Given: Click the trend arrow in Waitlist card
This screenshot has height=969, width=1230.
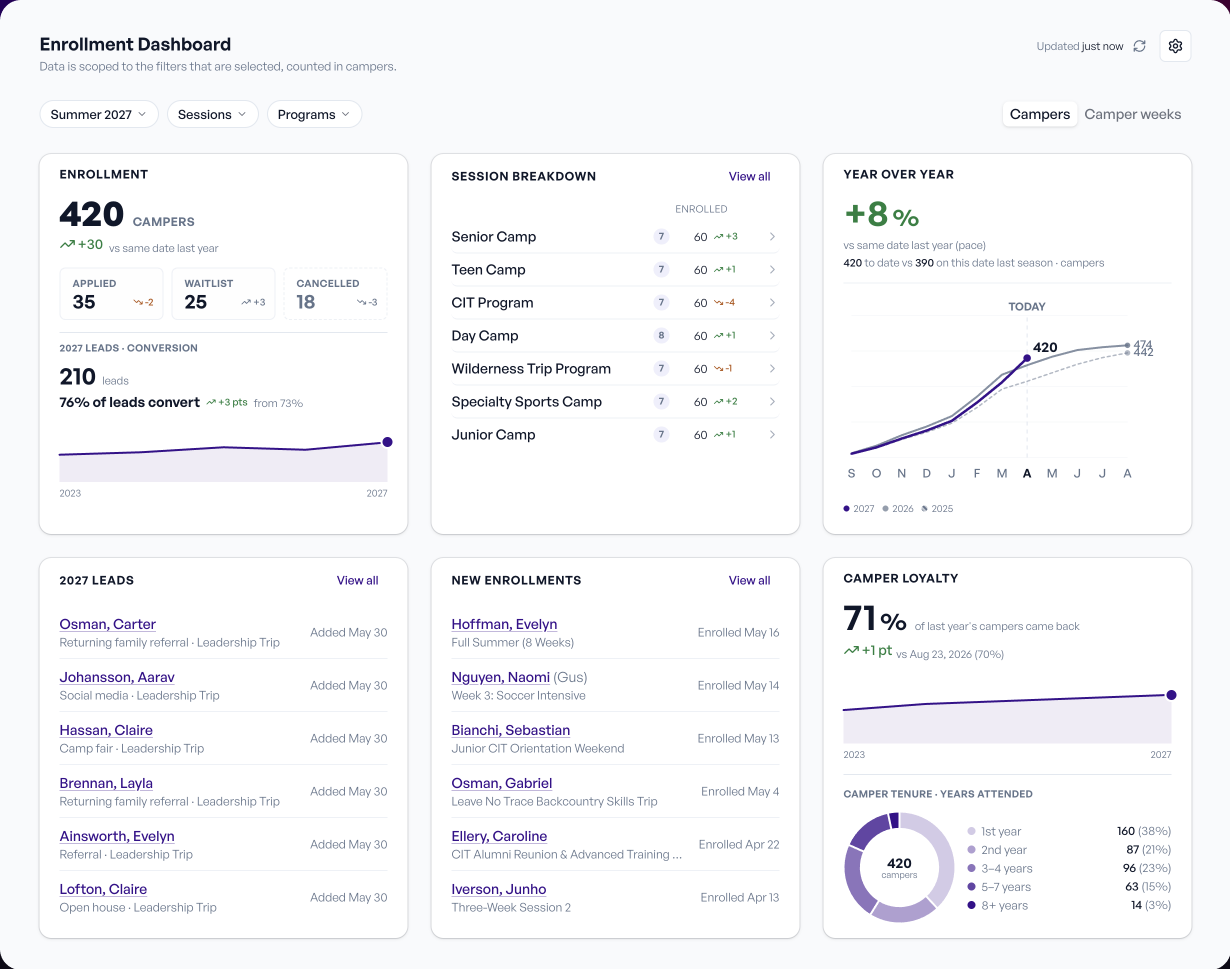Looking at the screenshot, I should tap(246, 302).
